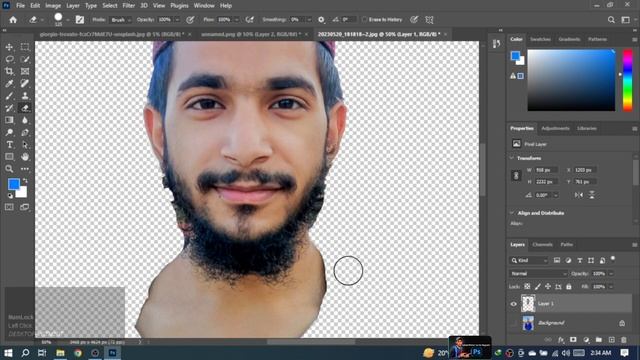The height and width of the screenshot is (360, 640).
Task: Select the Eraser tool in toolbox
Action: pos(25,108)
